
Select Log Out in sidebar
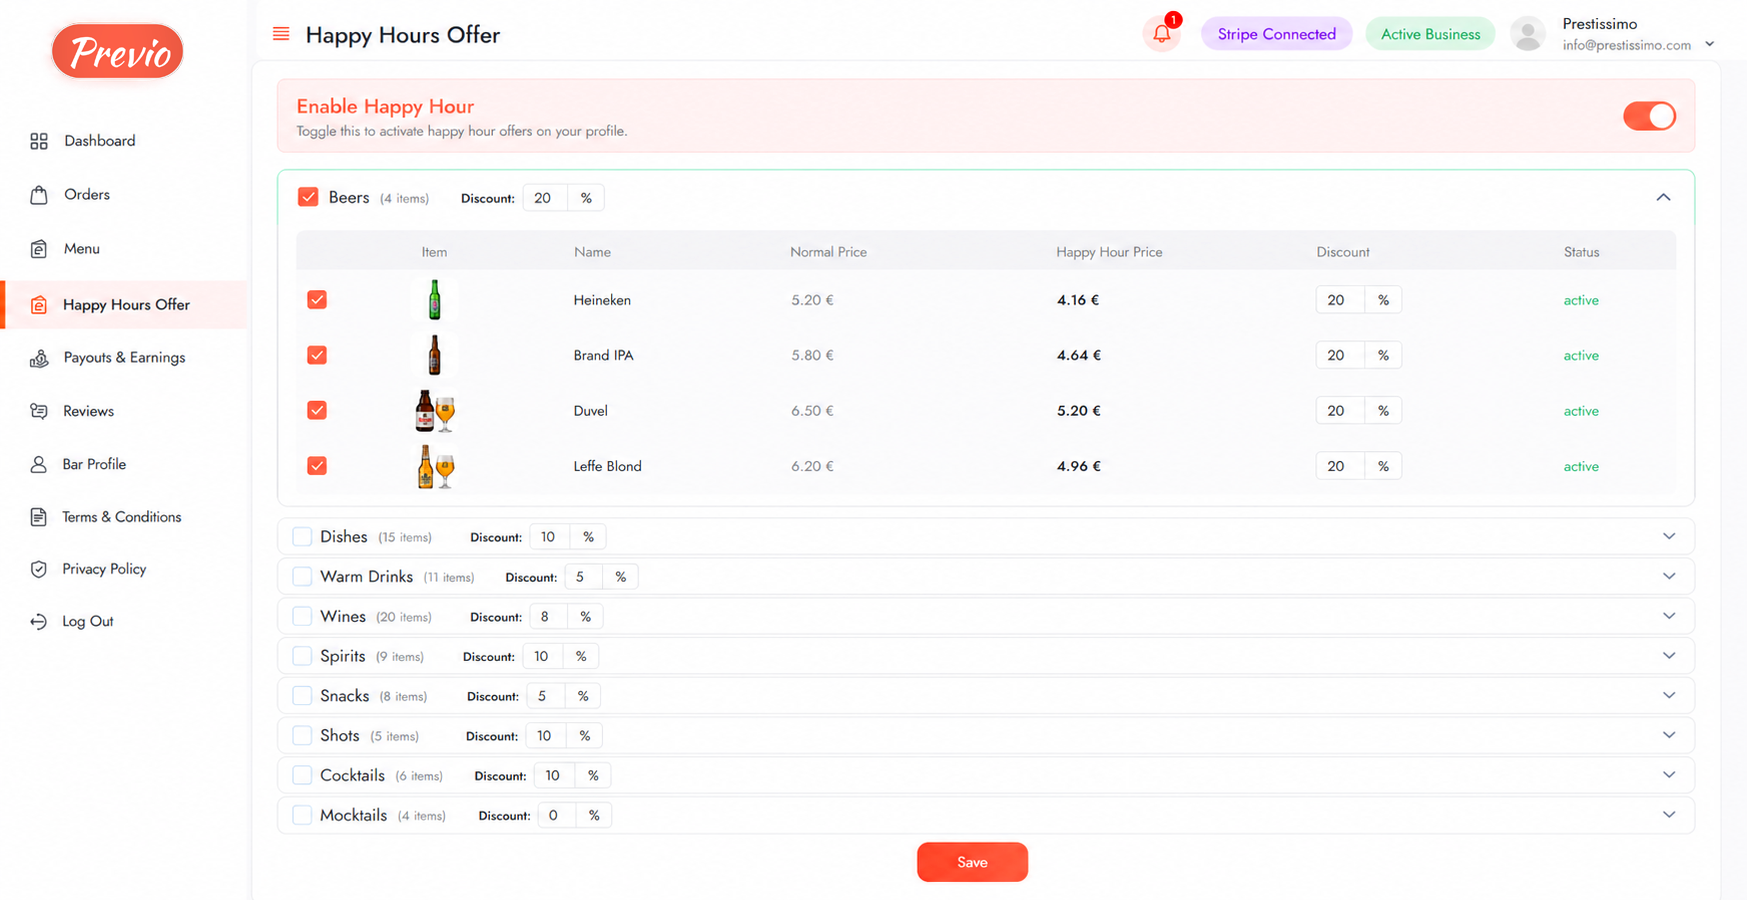(x=88, y=621)
